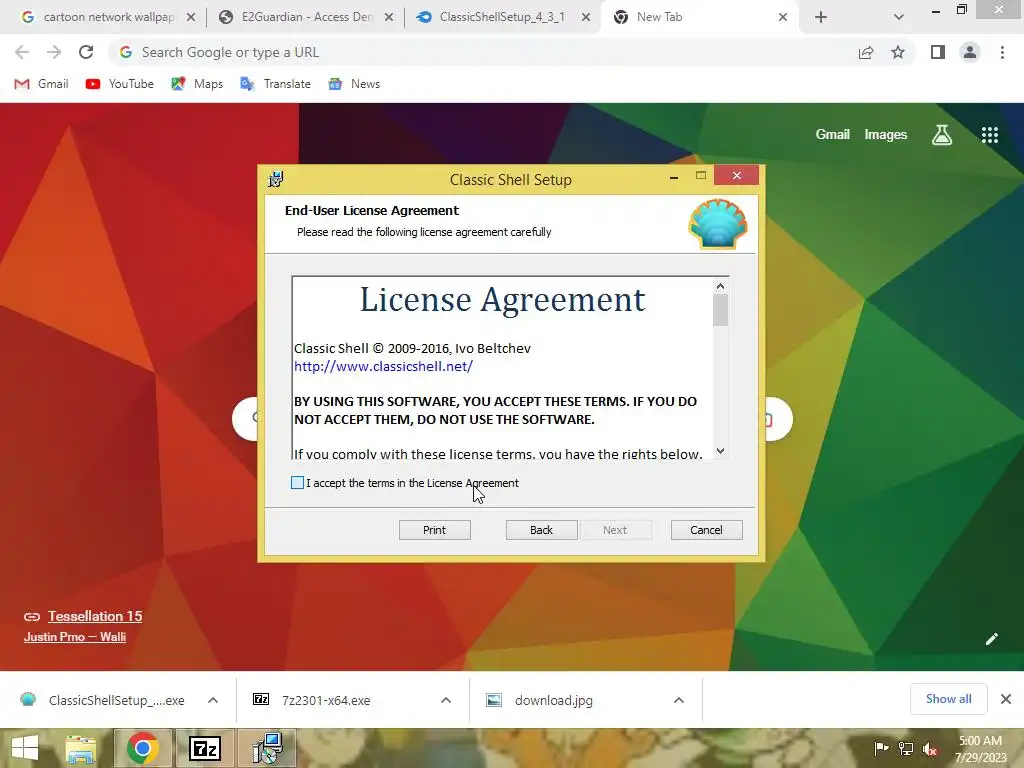Open Tessellation 15 wallpaper link

click(x=95, y=616)
